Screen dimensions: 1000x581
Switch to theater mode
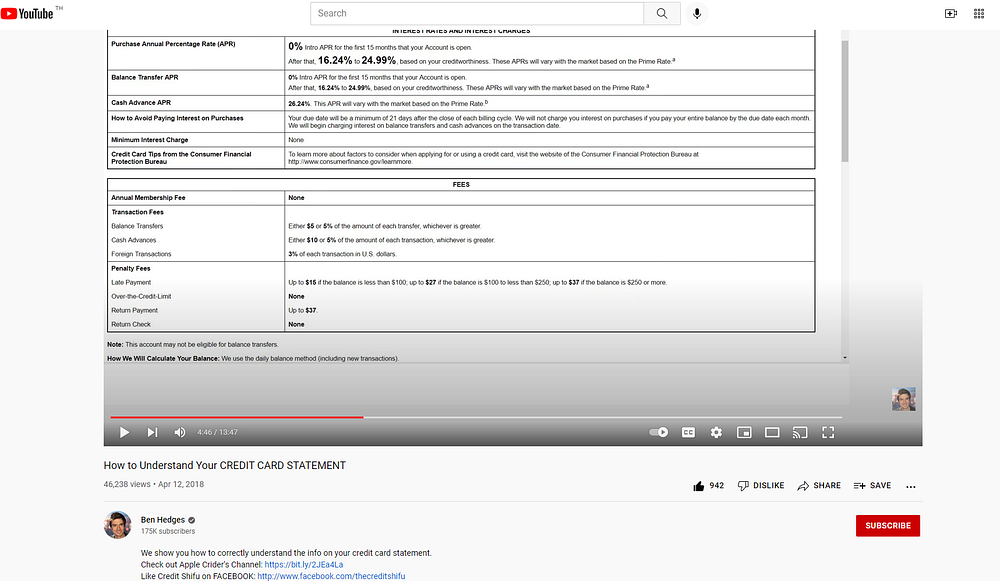[x=772, y=432]
